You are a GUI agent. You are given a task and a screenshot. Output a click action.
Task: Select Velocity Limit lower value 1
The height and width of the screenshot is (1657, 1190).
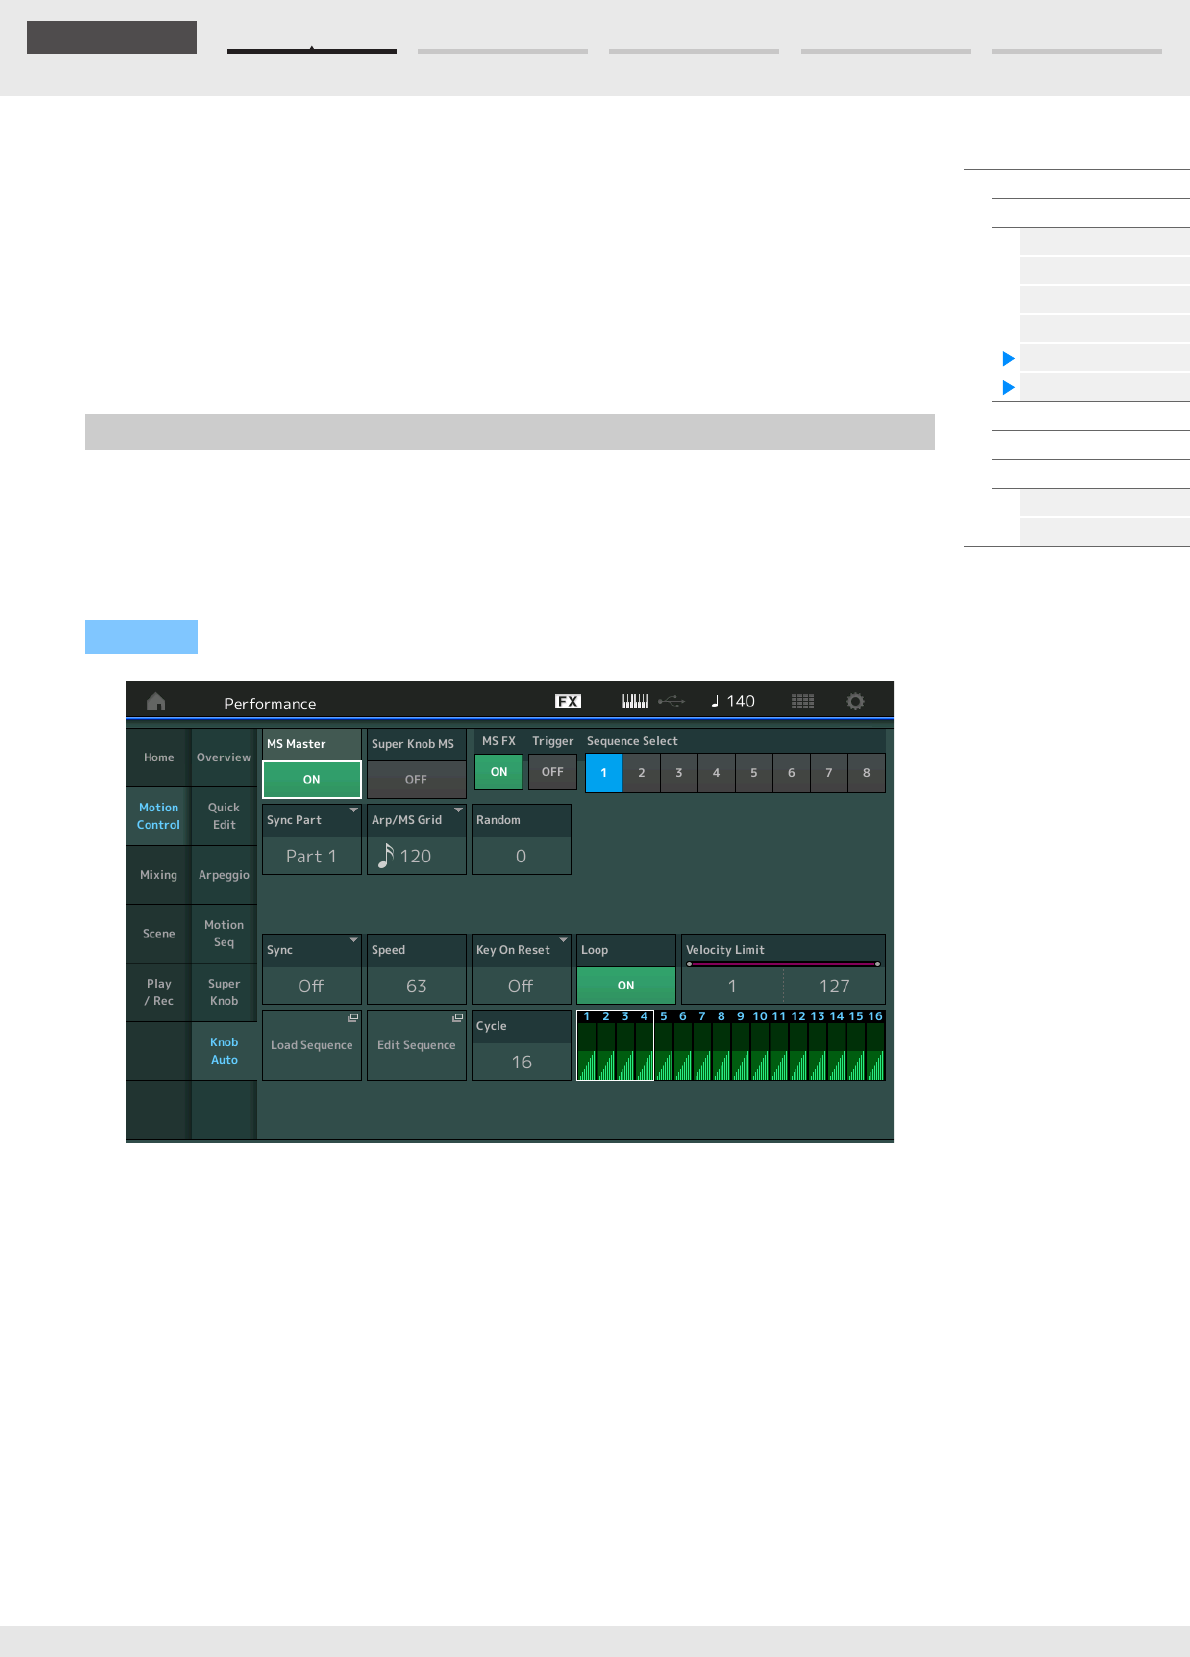point(732,986)
